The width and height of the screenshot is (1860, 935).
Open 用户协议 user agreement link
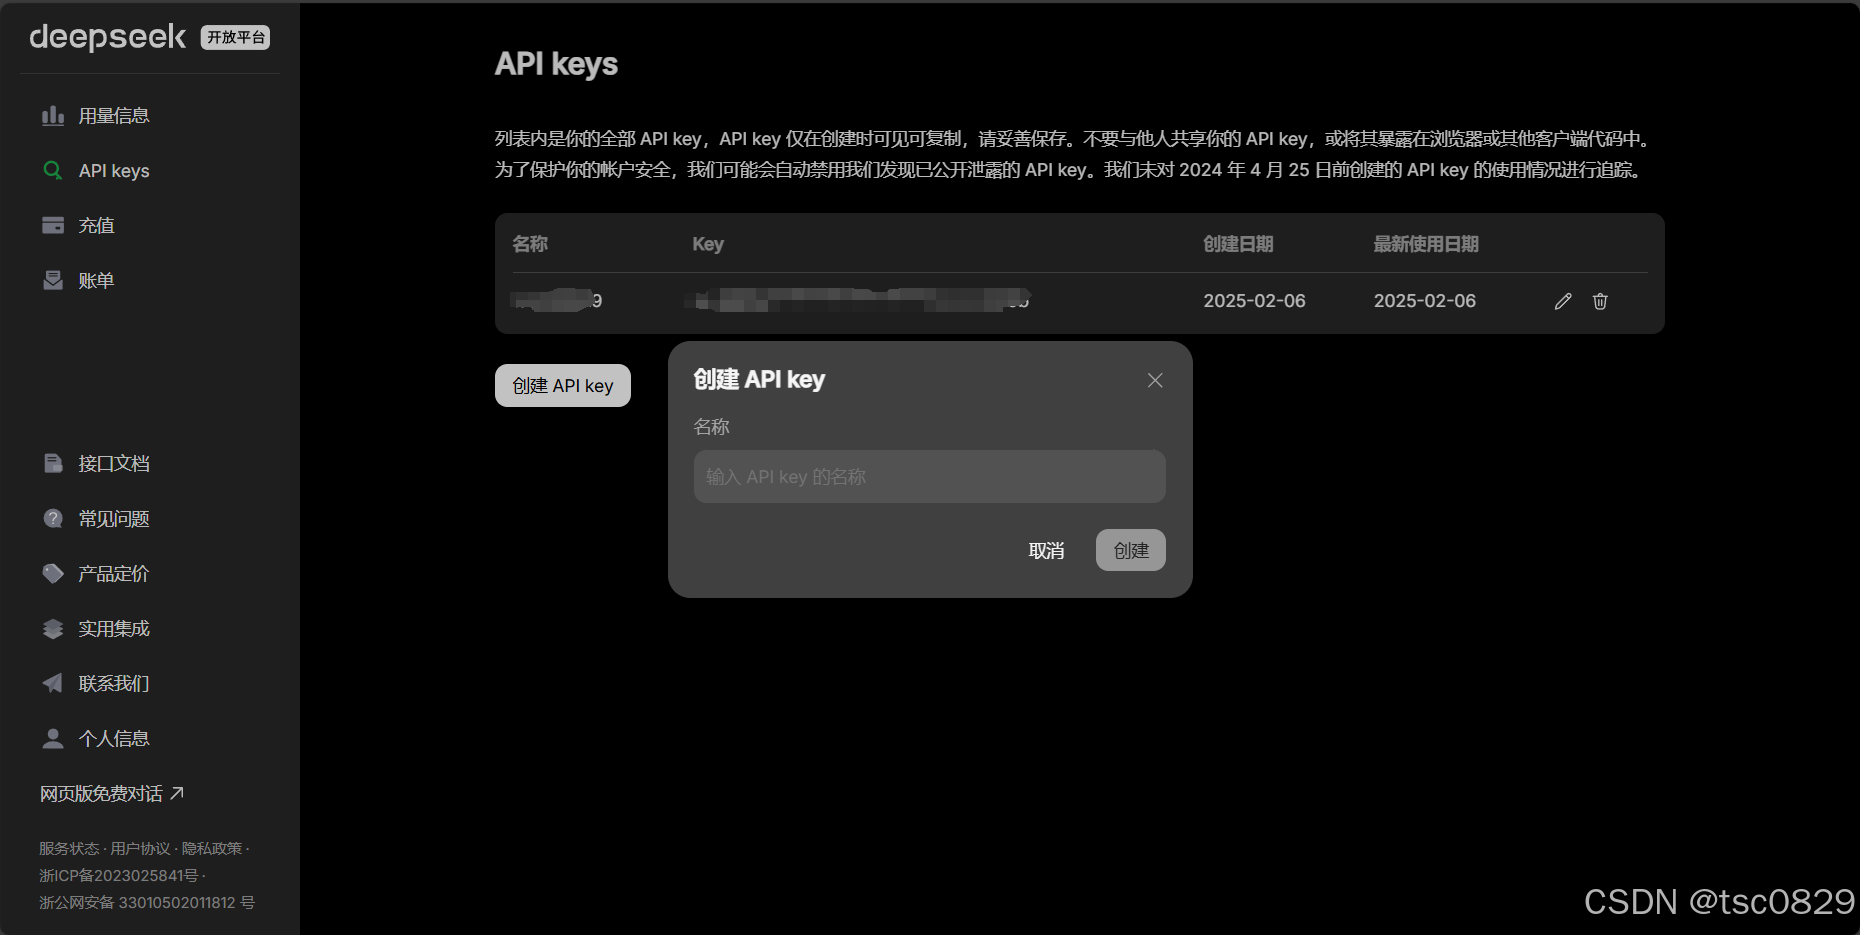click(x=140, y=849)
